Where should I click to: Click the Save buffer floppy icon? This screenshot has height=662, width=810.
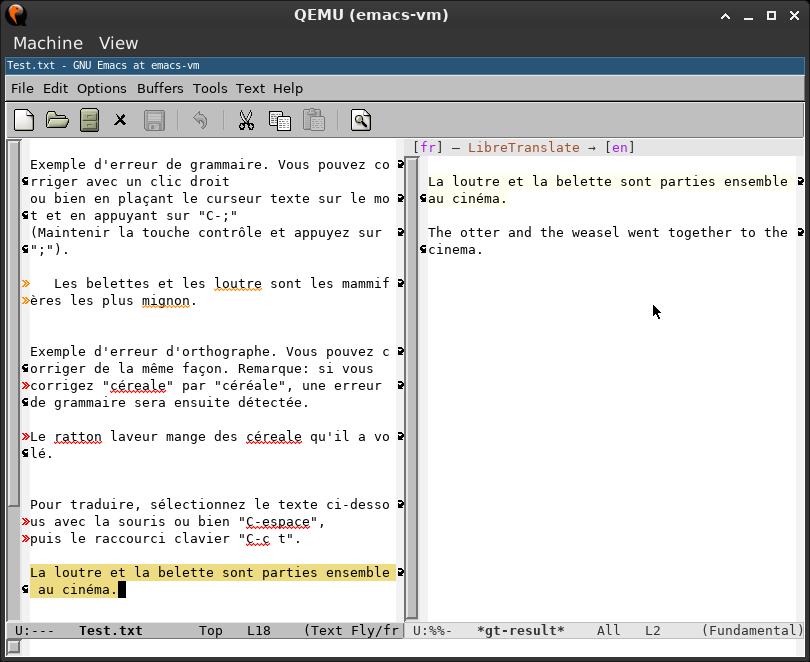coord(154,121)
